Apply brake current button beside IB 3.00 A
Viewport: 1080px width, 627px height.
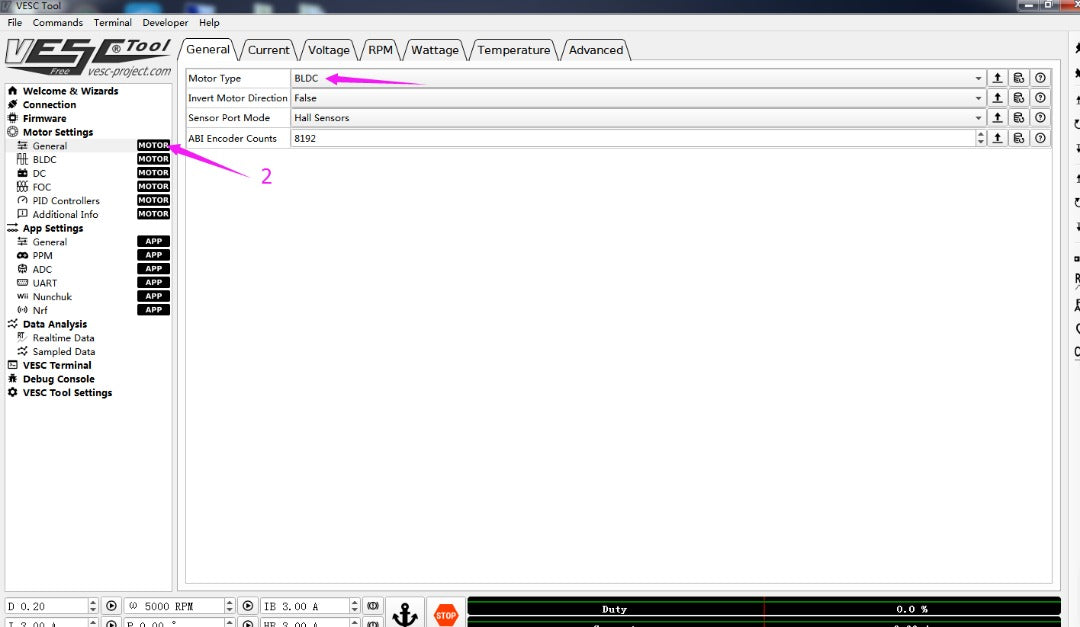click(373, 606)
